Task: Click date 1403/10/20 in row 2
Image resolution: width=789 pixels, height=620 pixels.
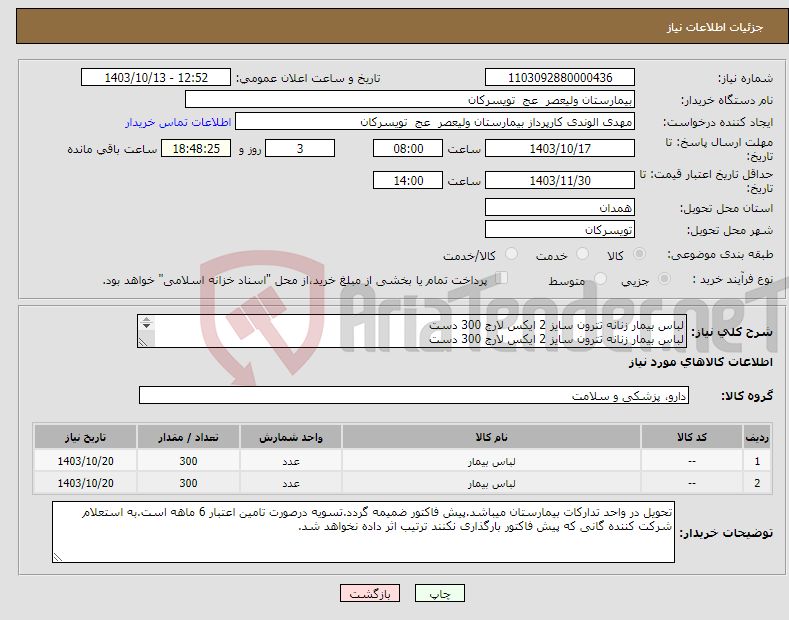Action: click(86, 483)
